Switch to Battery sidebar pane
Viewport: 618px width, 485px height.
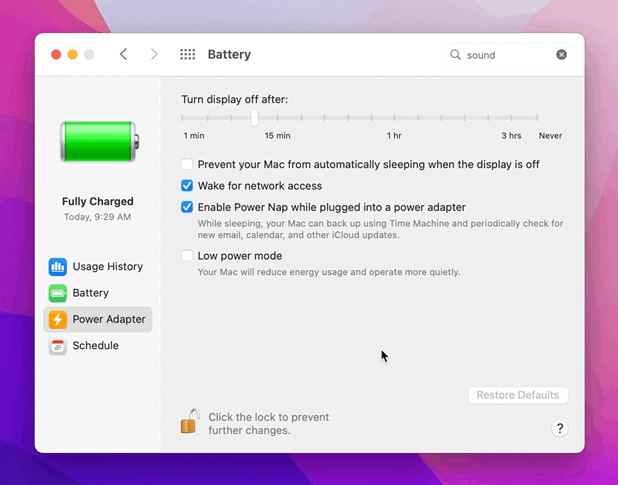[97, 293]
